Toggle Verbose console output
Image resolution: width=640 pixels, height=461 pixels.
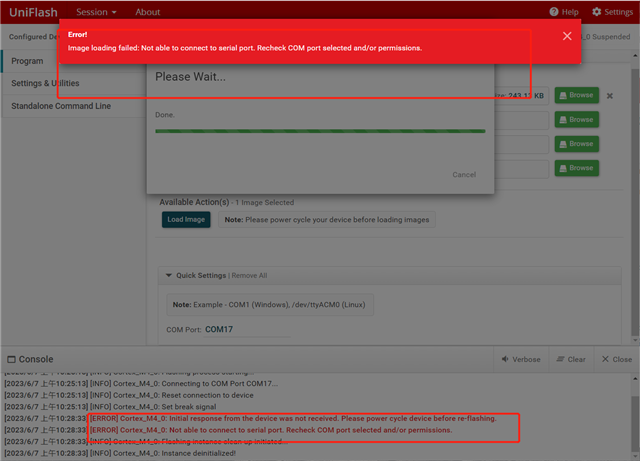click(x=521, y=359)
